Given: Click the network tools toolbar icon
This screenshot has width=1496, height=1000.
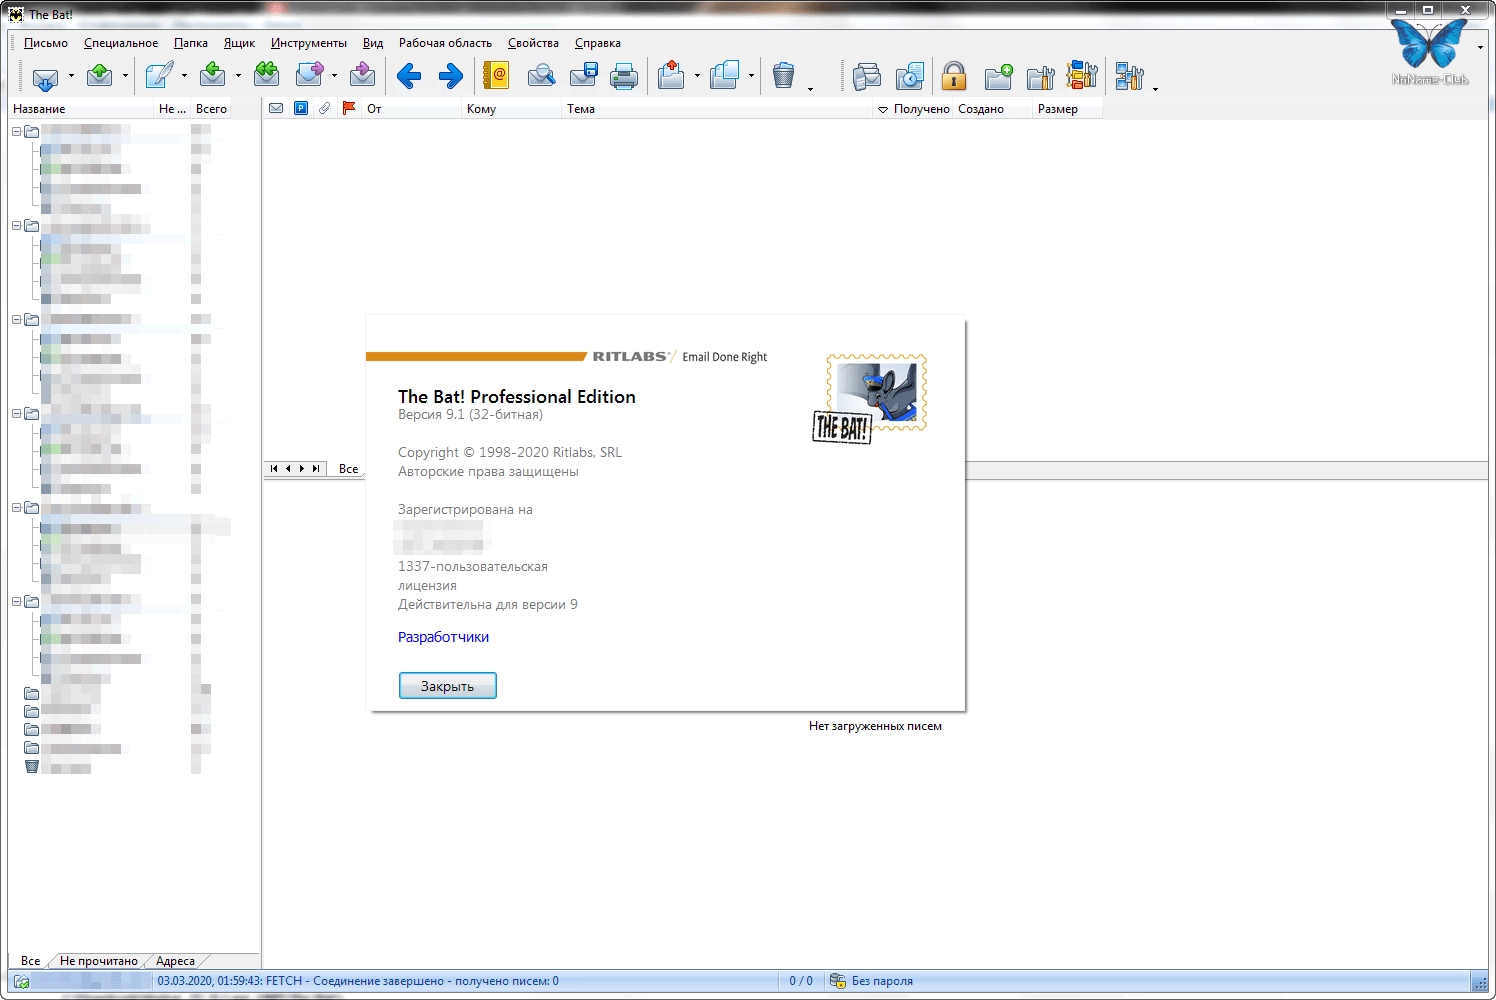Looking at the screenshot, I should coord(1129,76).
